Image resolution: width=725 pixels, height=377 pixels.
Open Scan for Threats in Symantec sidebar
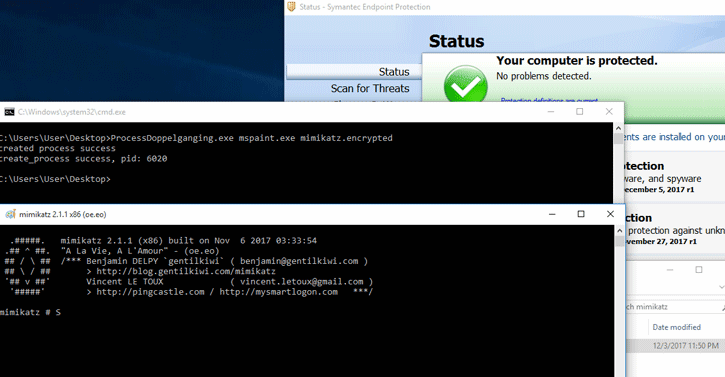370,88
